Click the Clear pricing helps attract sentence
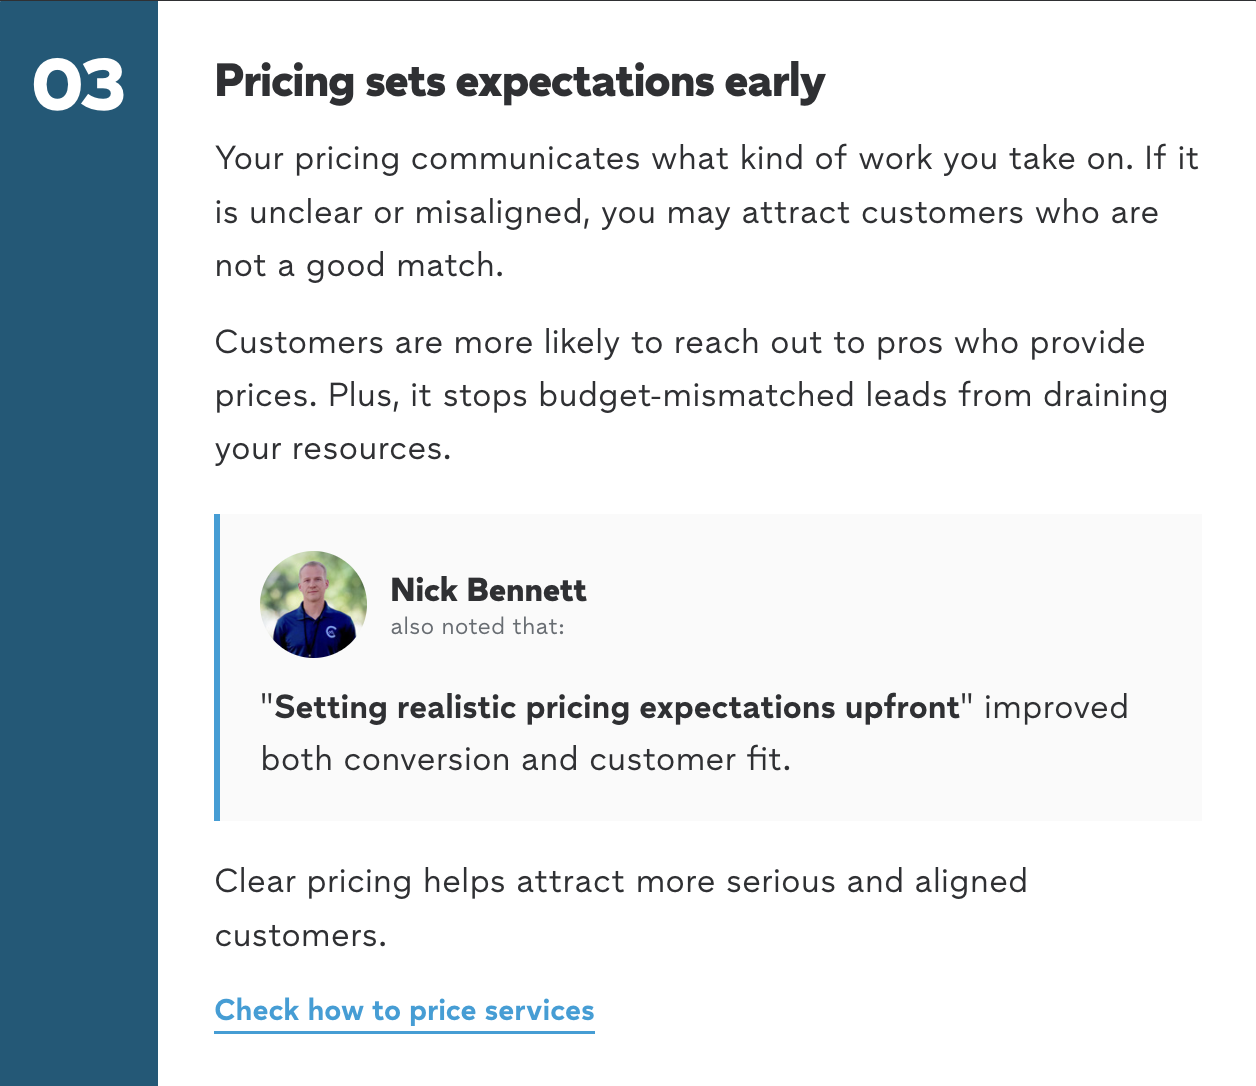Screen dimensions: 1256x1086 point(621,908)
